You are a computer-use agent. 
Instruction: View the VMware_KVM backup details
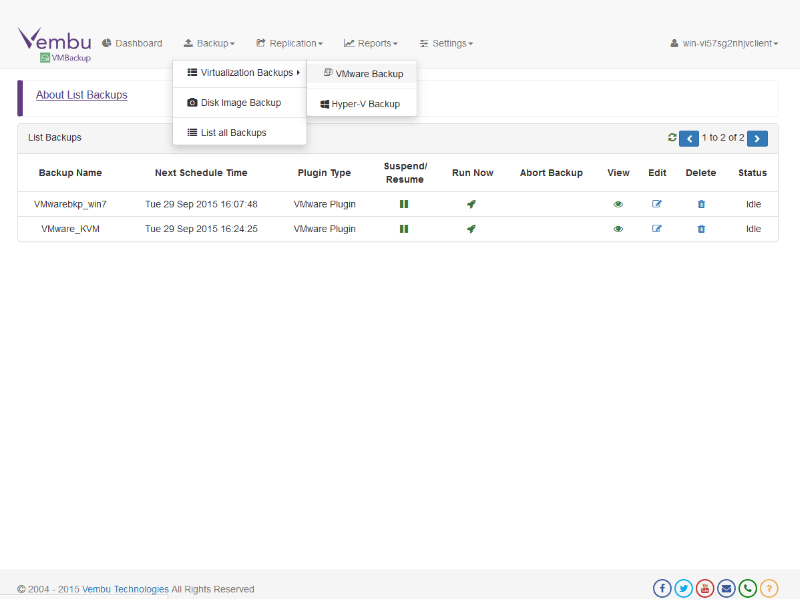coord(618,229)
